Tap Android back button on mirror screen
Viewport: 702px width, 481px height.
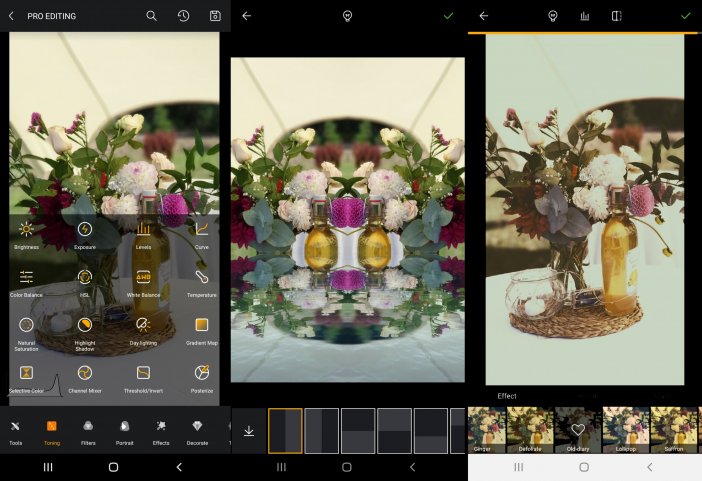pos(412,467)
